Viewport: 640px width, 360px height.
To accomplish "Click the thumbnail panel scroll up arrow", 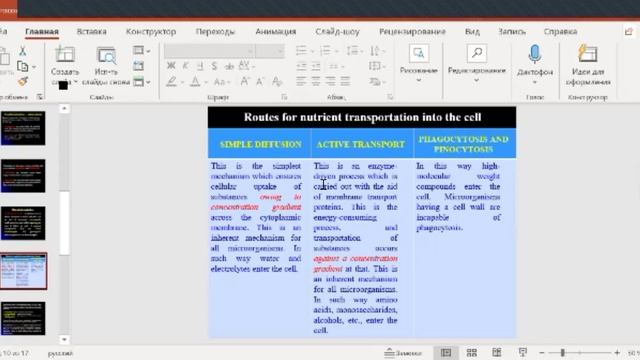I will point(64,109).
